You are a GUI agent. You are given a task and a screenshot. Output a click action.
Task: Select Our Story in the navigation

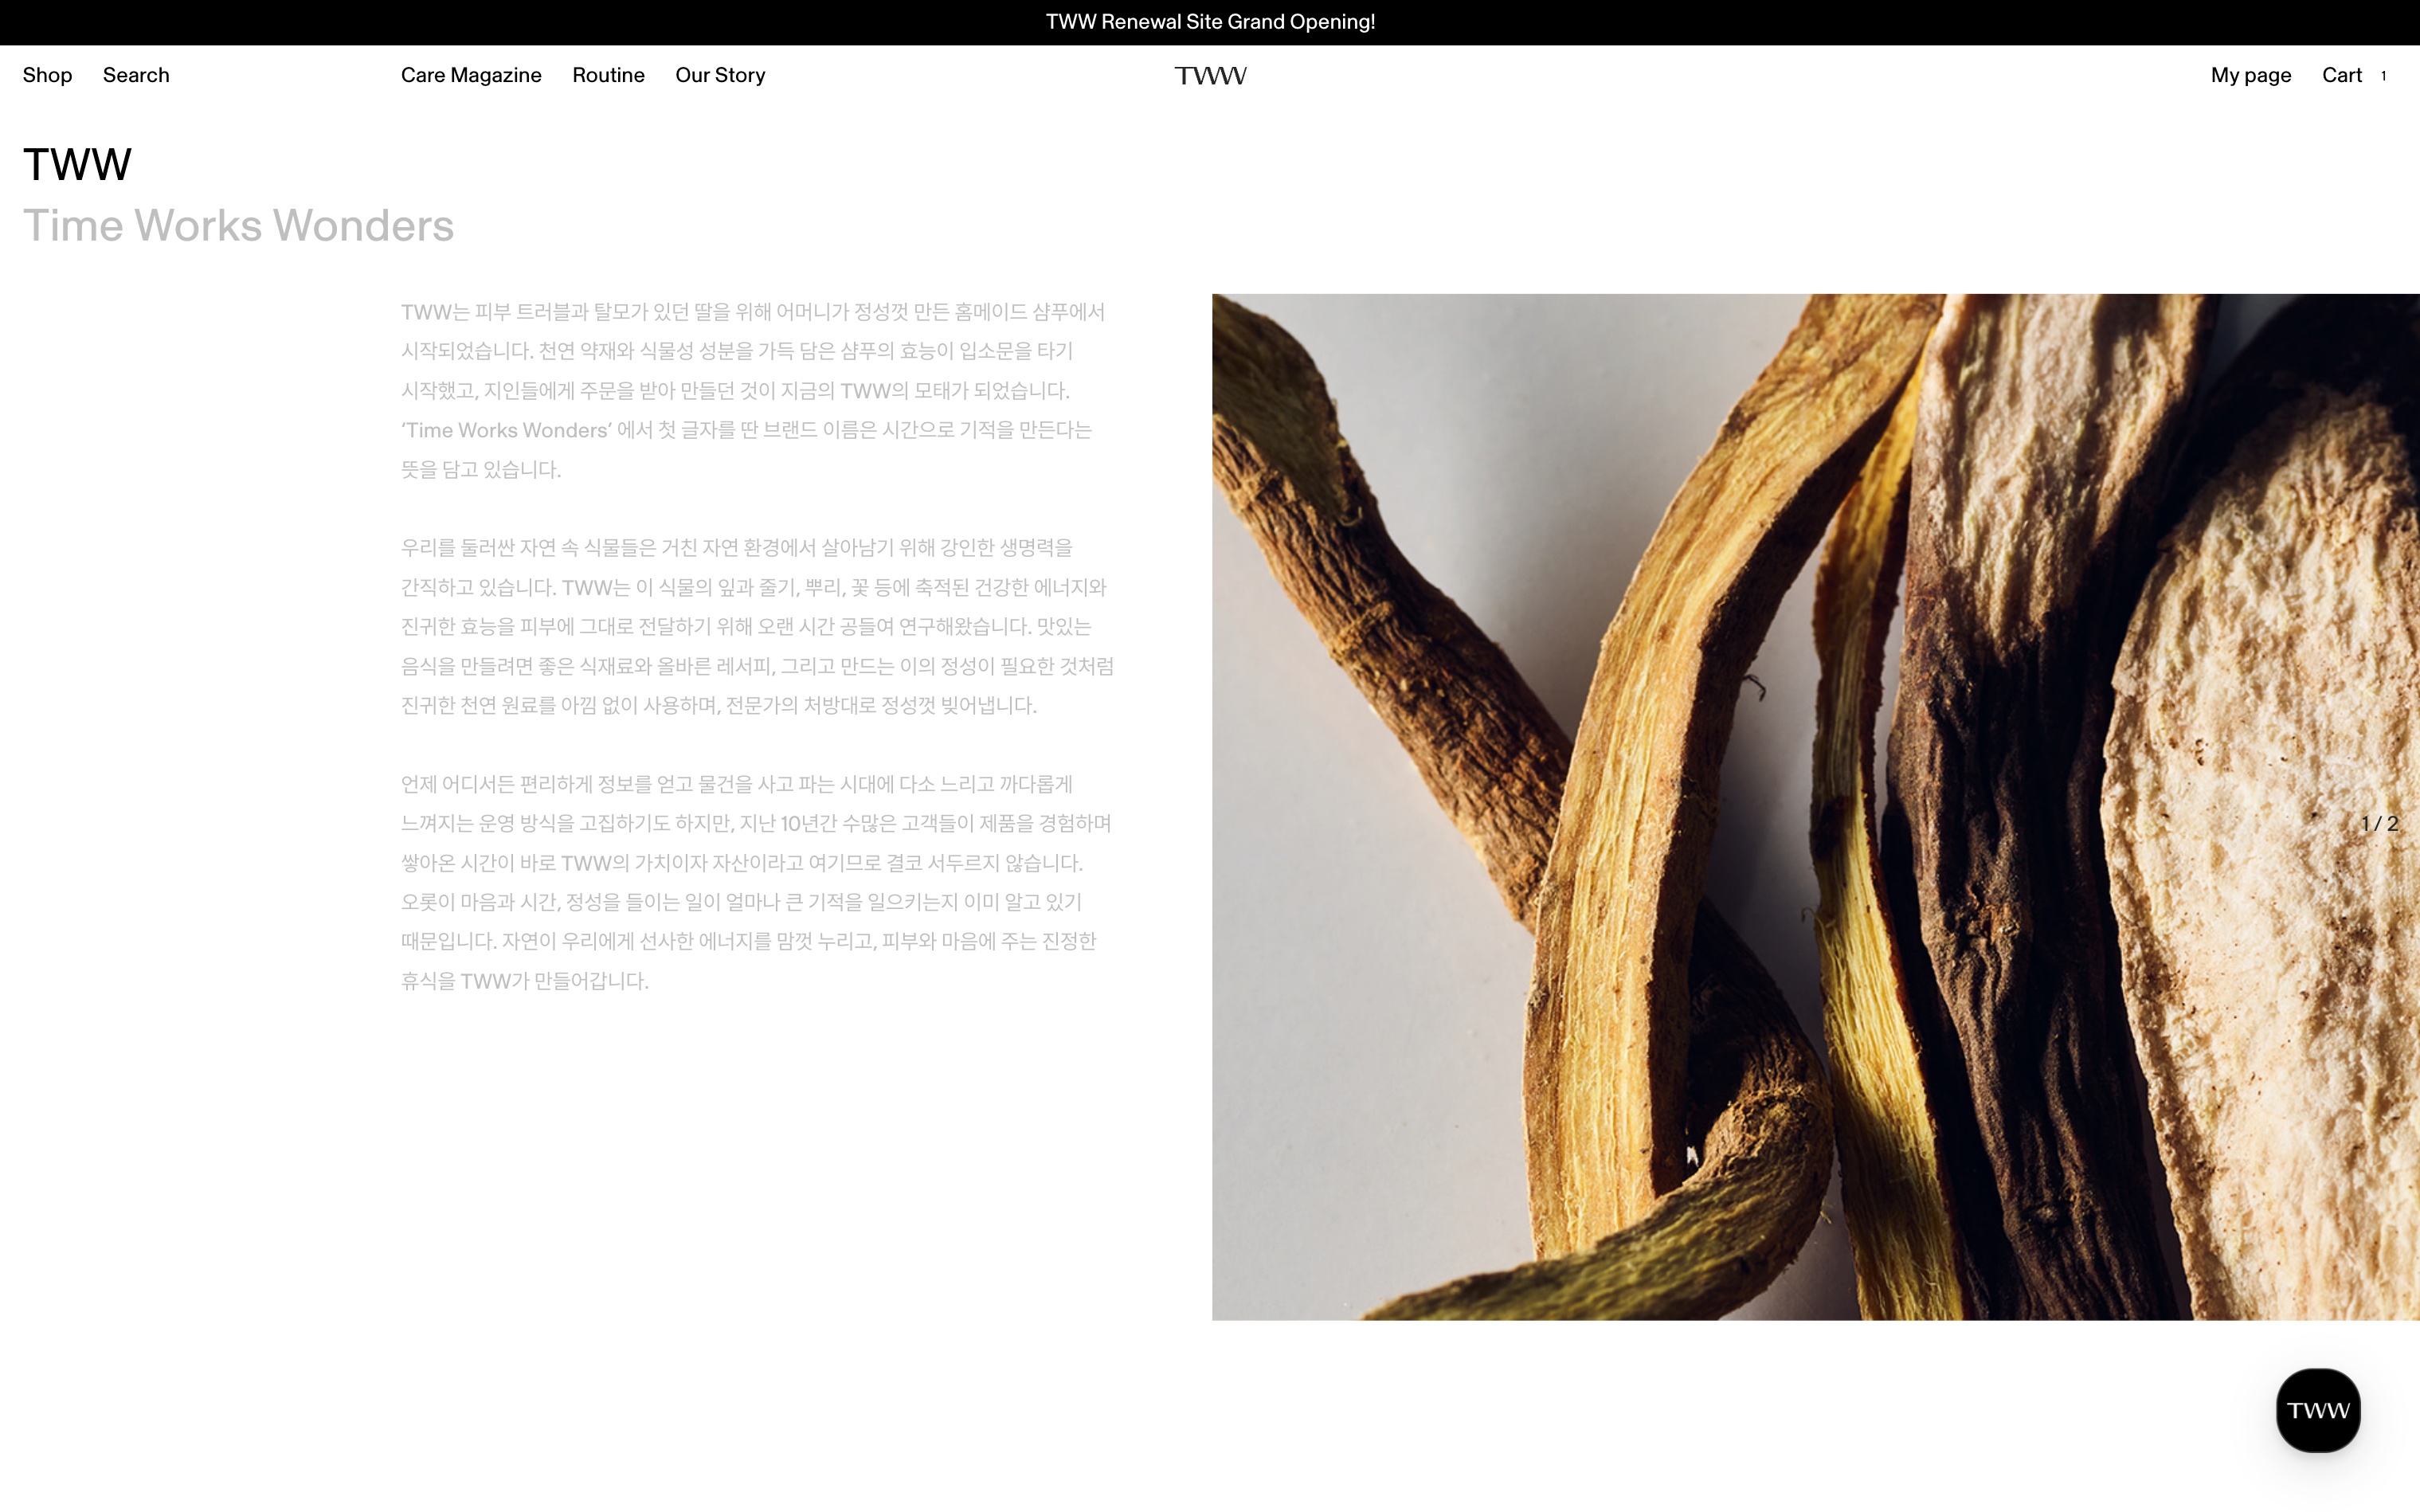(x=720, y=76)
